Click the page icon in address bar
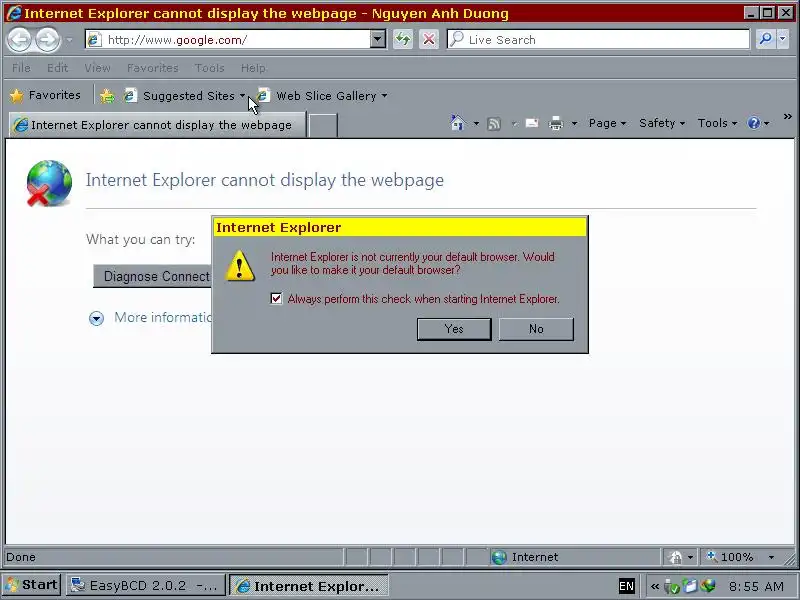 [95, 40]
